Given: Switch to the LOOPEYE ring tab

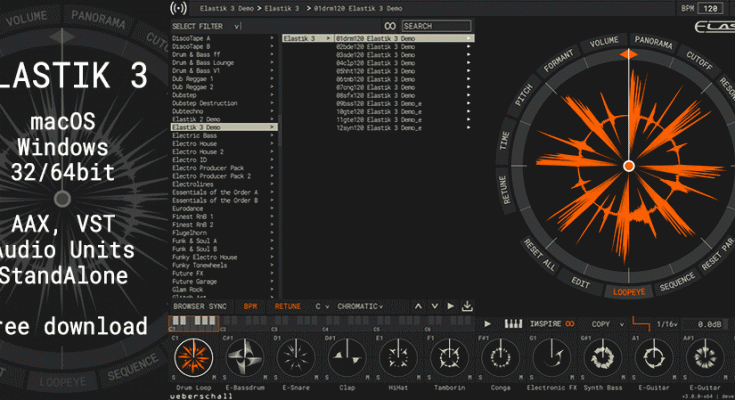Looking at the screenshot, I should 628,292.
